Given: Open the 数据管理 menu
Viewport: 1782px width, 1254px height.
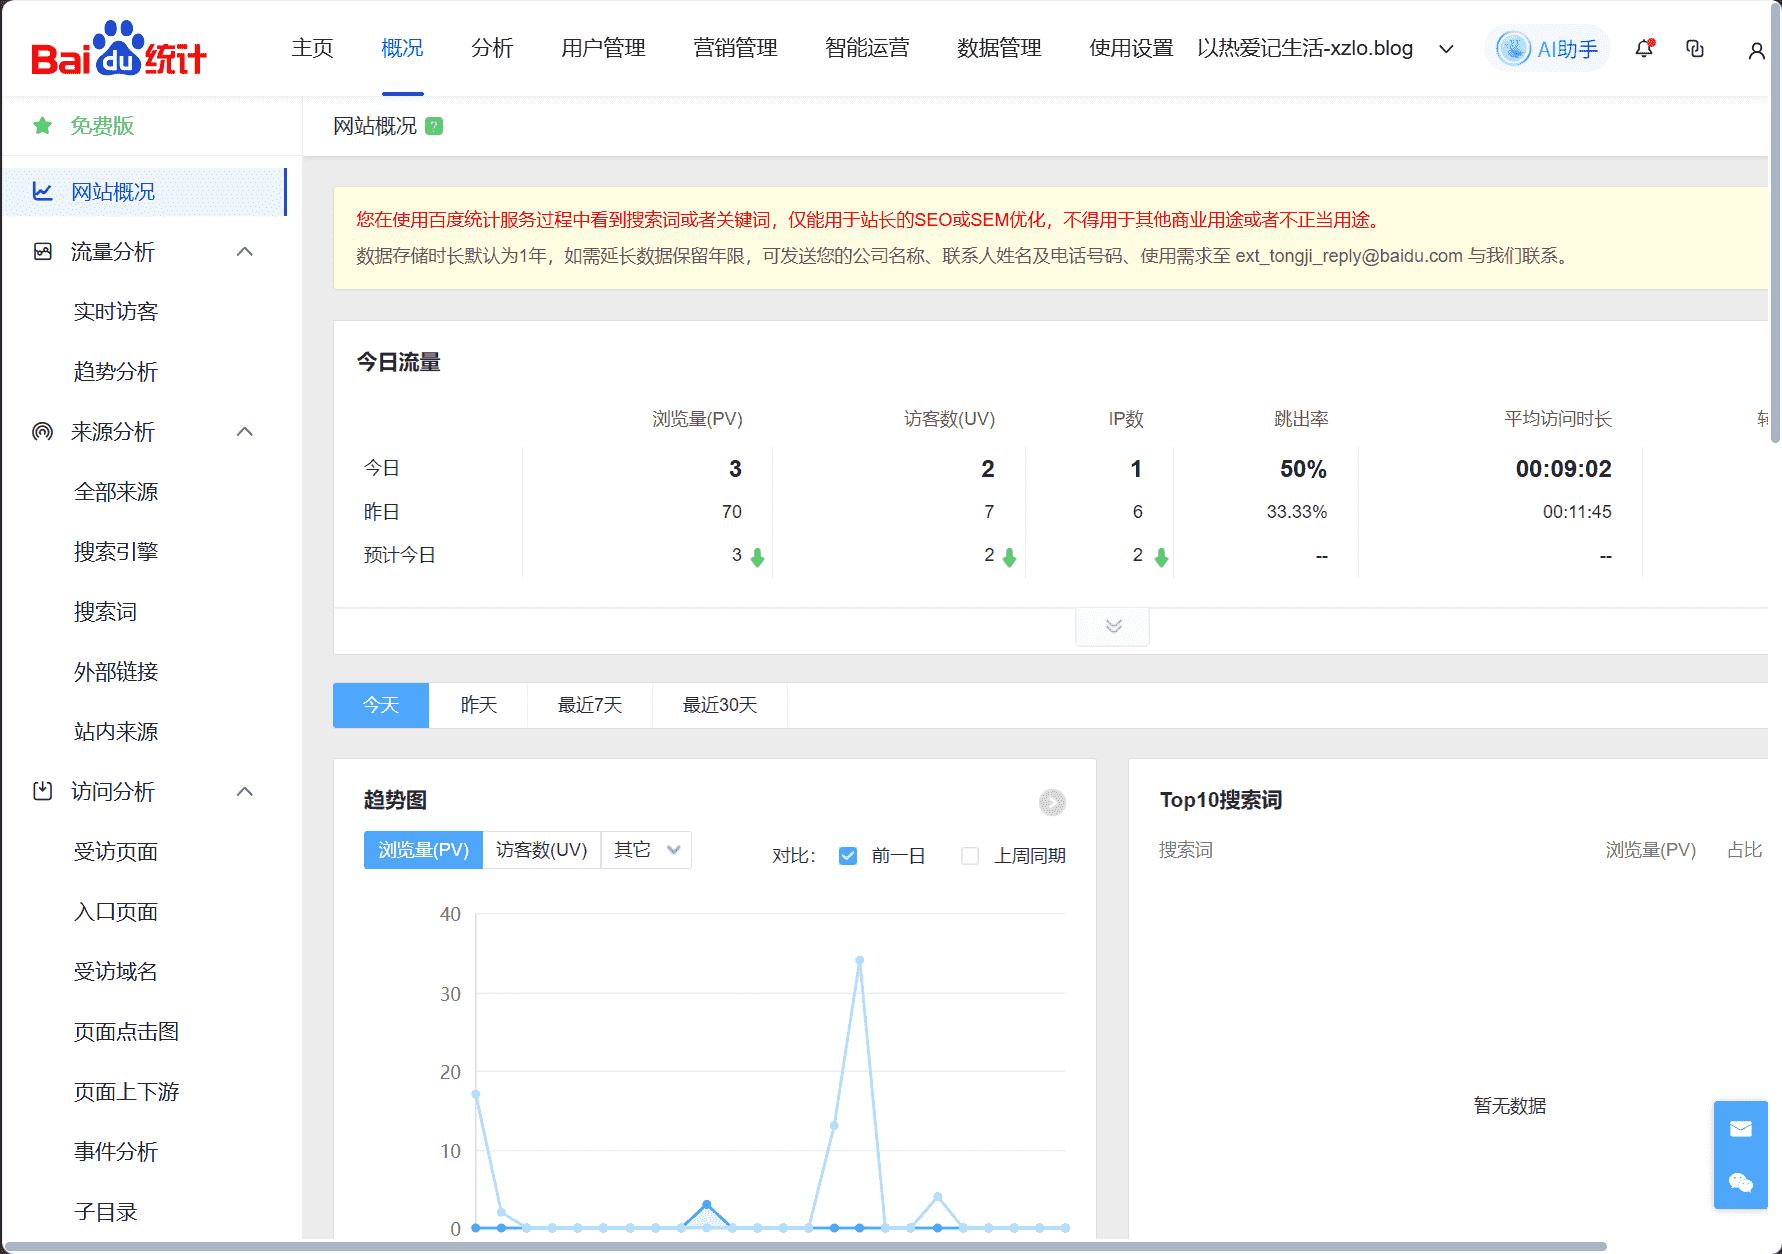Looking at the screenshot, I should [x=998, y=48].
